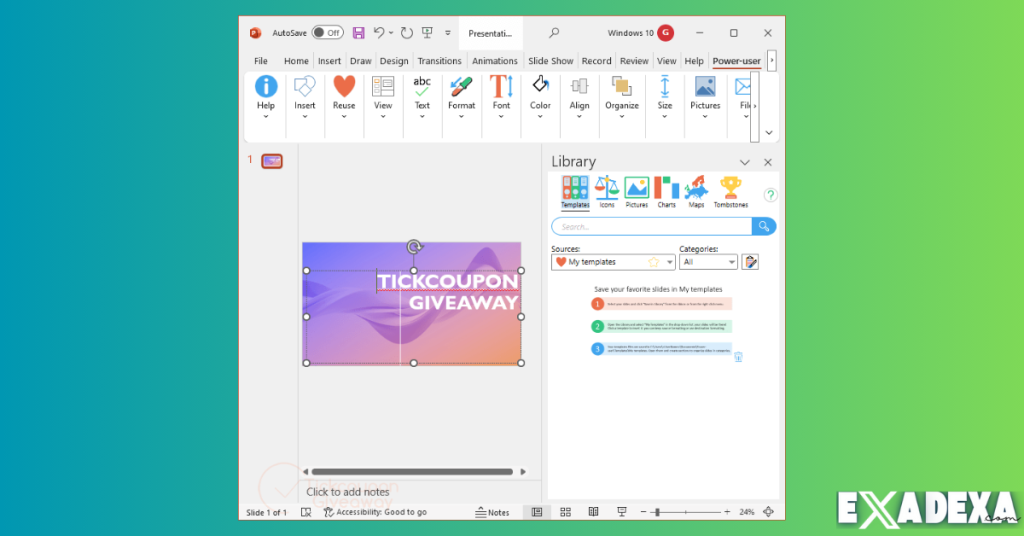Click the zoom slider handle

[x=656, y=512]
